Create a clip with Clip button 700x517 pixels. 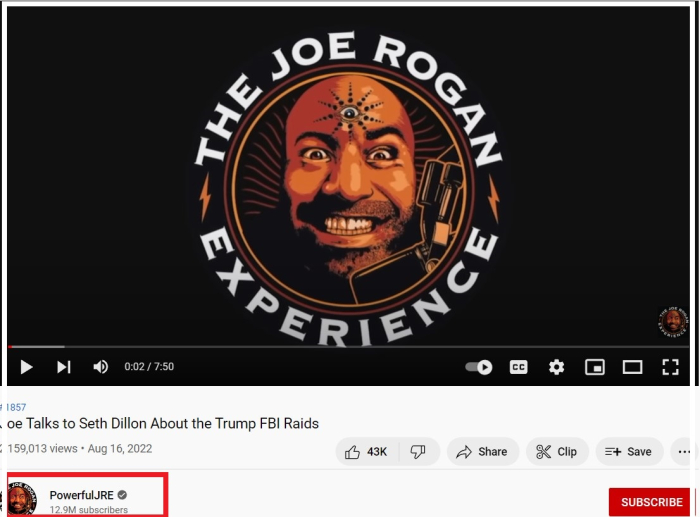tap(557, 452)
